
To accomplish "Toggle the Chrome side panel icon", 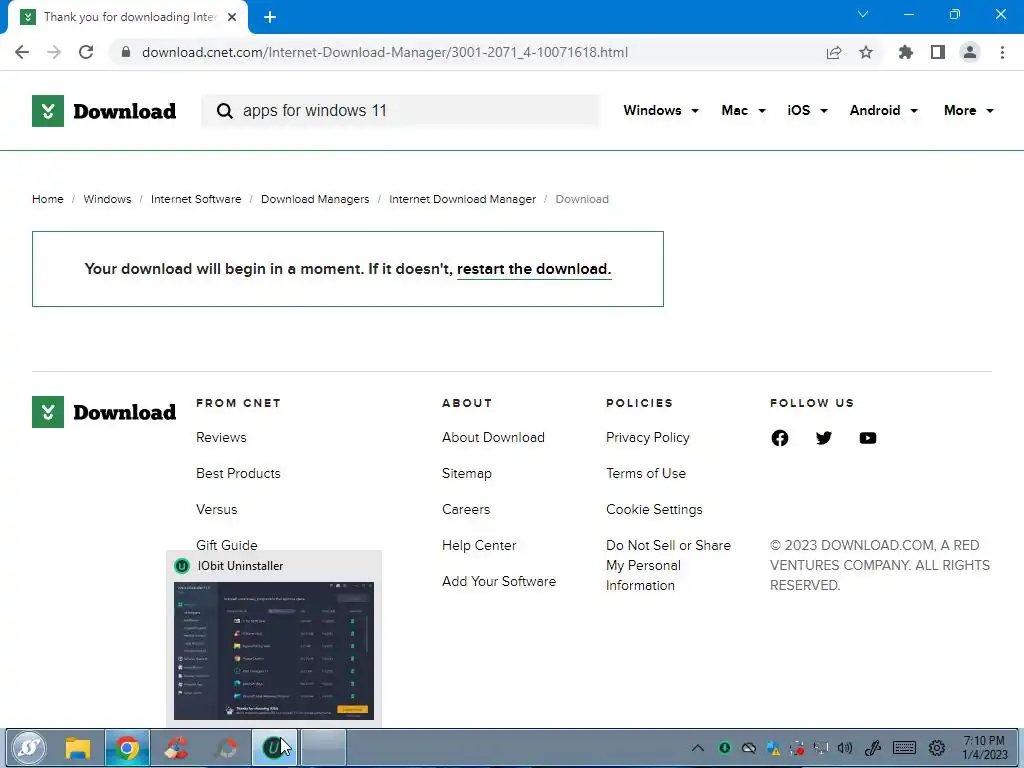I will [938, 52].
